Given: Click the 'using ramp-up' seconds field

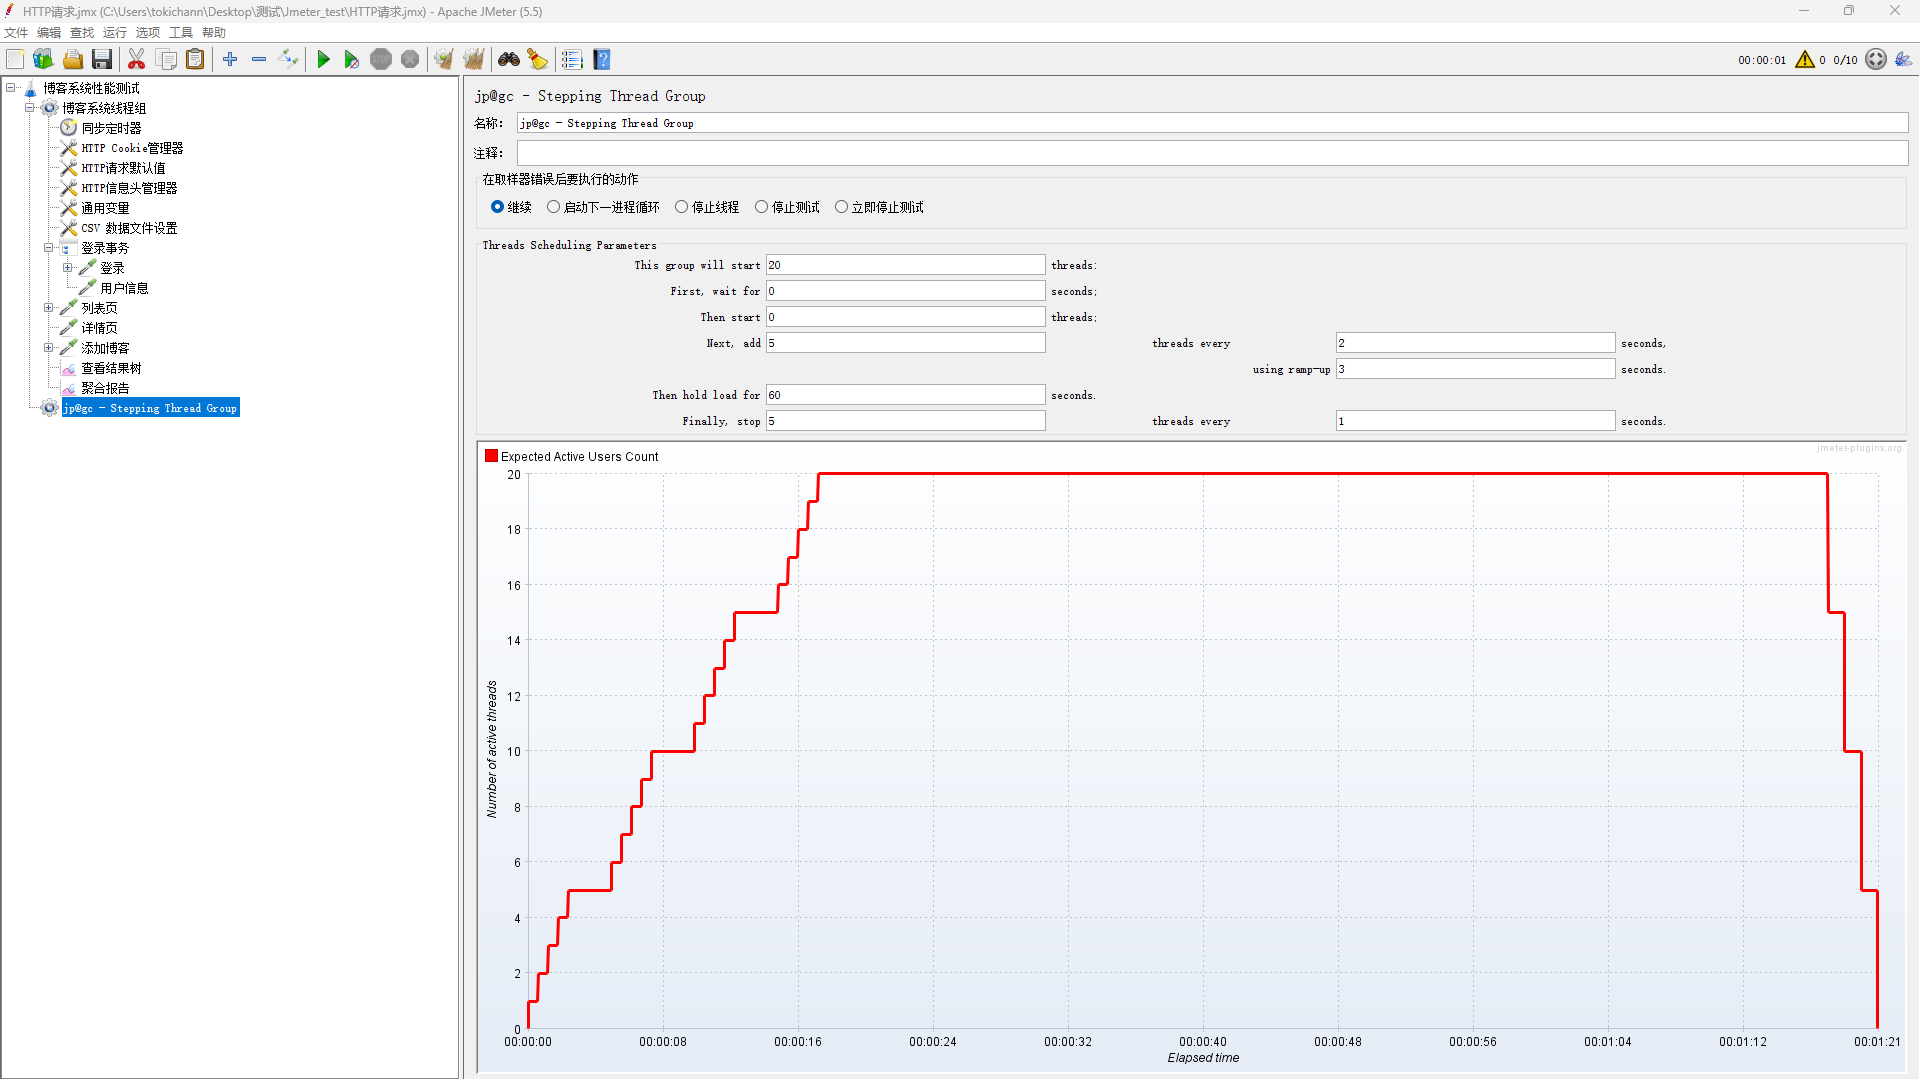Looking at the screenshot, I should click(x=1475, y=369).
